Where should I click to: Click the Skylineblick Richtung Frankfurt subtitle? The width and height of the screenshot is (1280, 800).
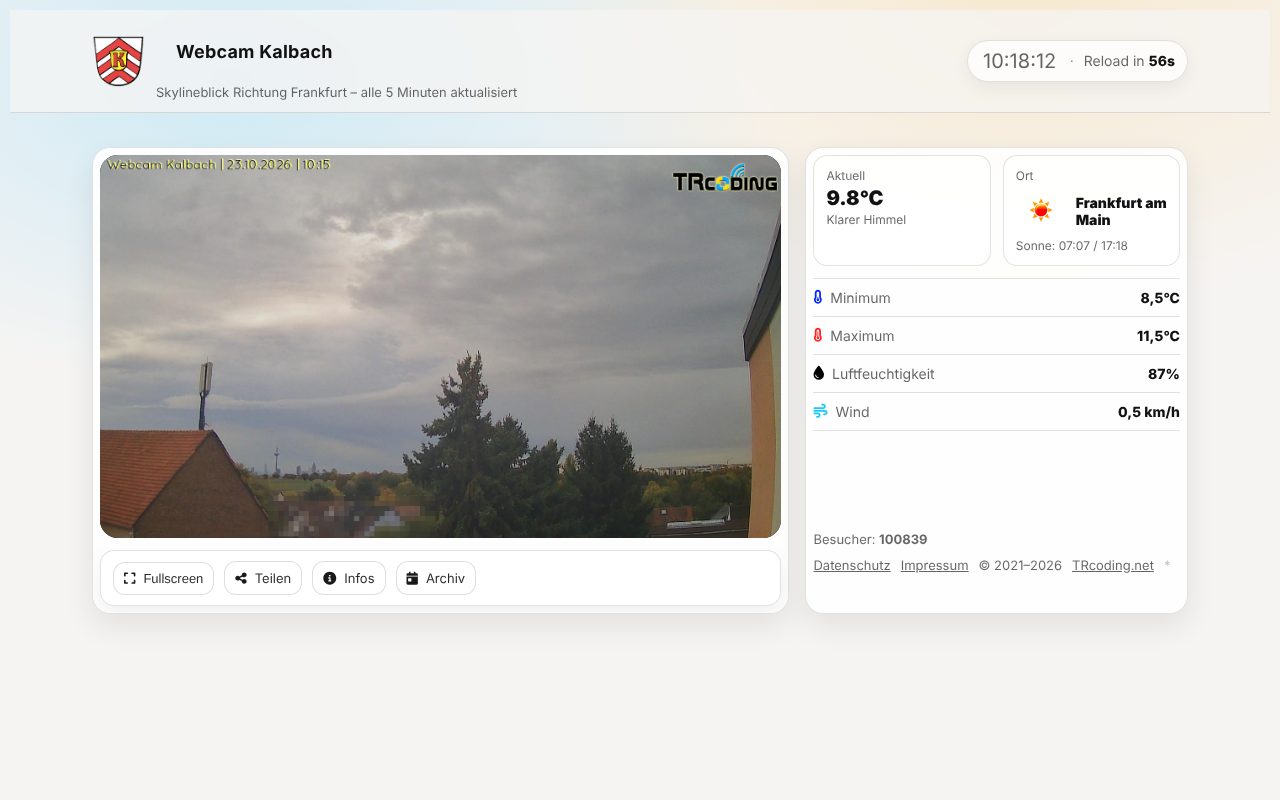point(336,92)
